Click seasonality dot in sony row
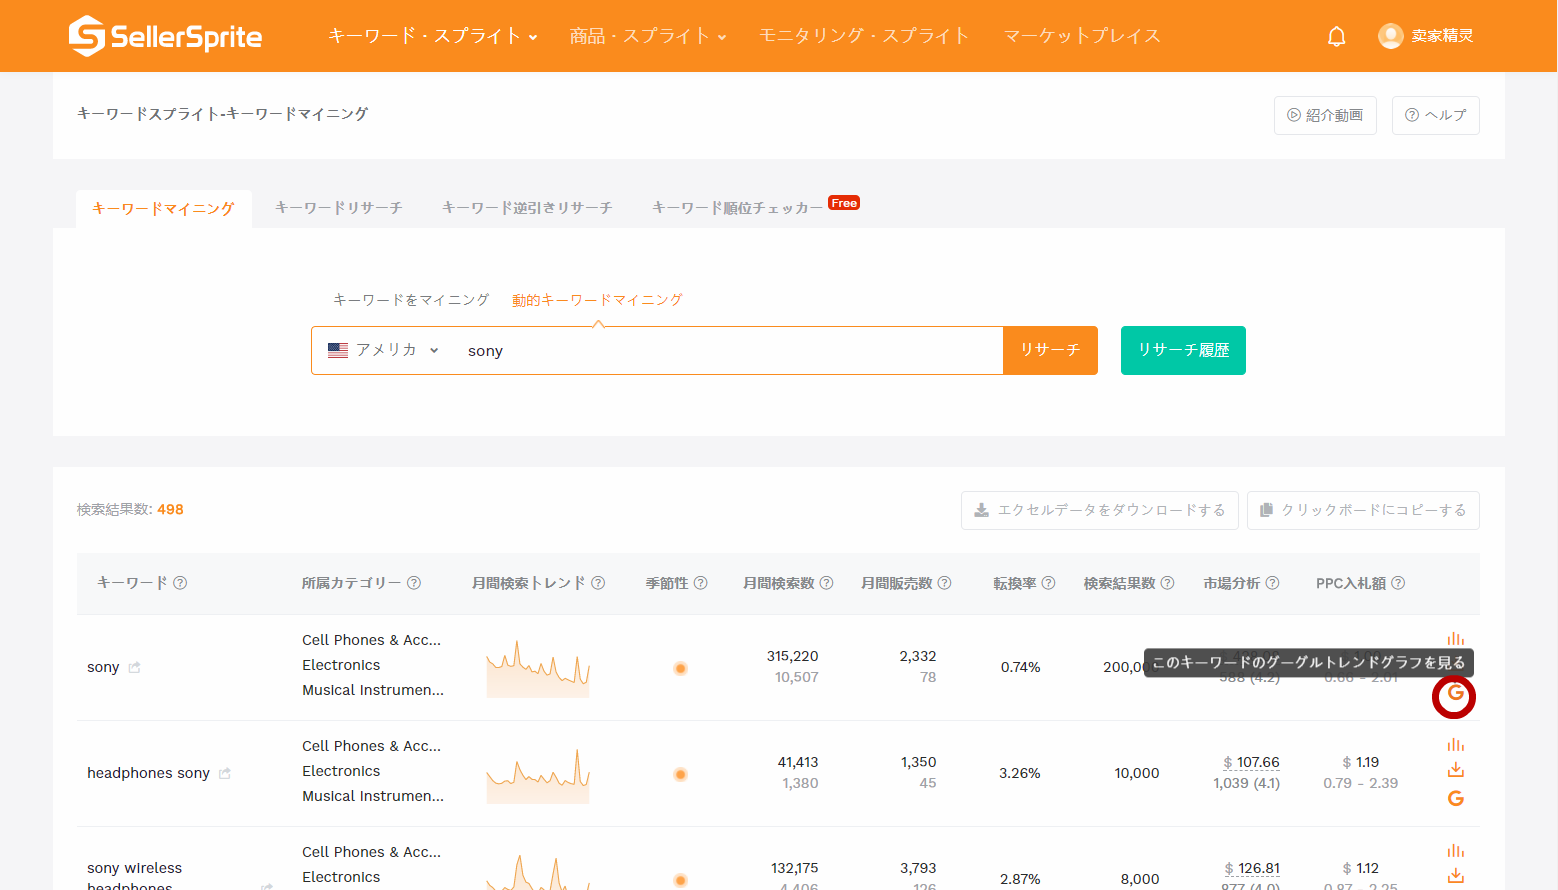1558x890 pixels. [680, 668]
